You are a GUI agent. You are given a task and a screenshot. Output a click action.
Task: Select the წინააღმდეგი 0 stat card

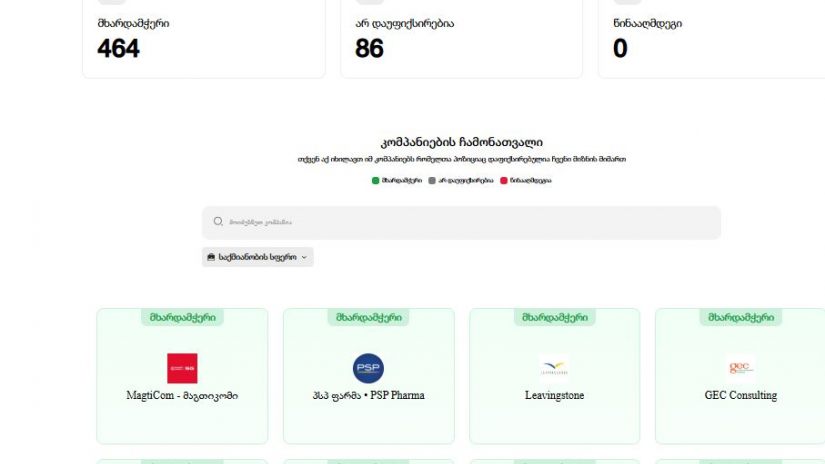tap(712, 38)
